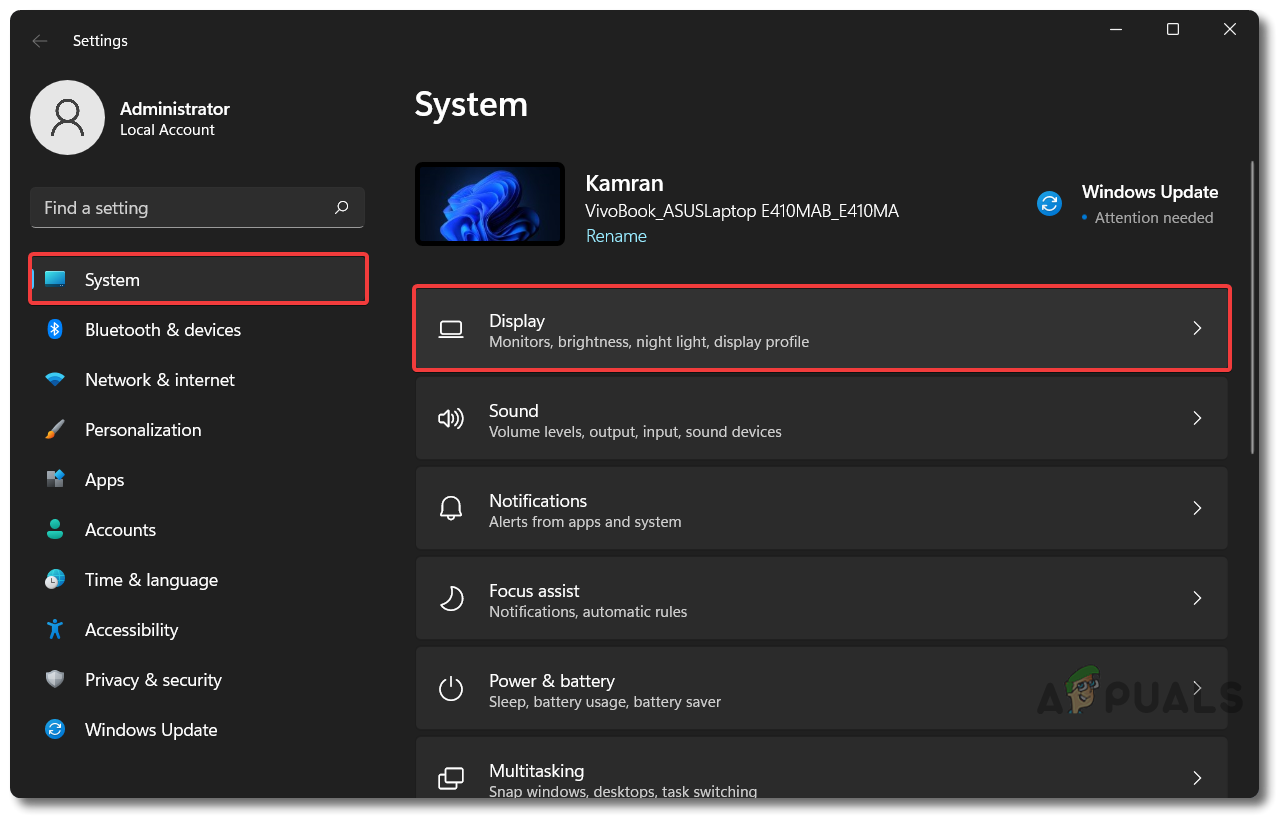This screenshot has height=816, width=1277.
Task: Click the desktop wallpaper thumbnail
Action: click(490, 204)
